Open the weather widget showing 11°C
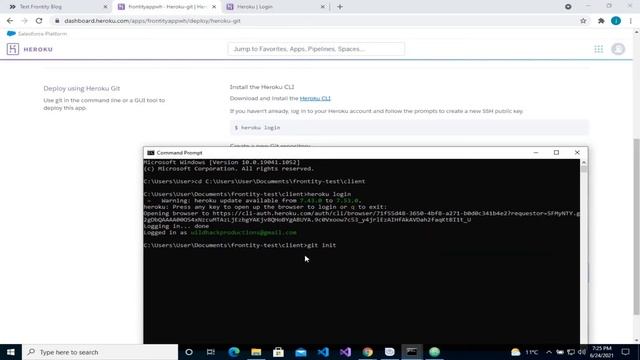 [524, 352]
